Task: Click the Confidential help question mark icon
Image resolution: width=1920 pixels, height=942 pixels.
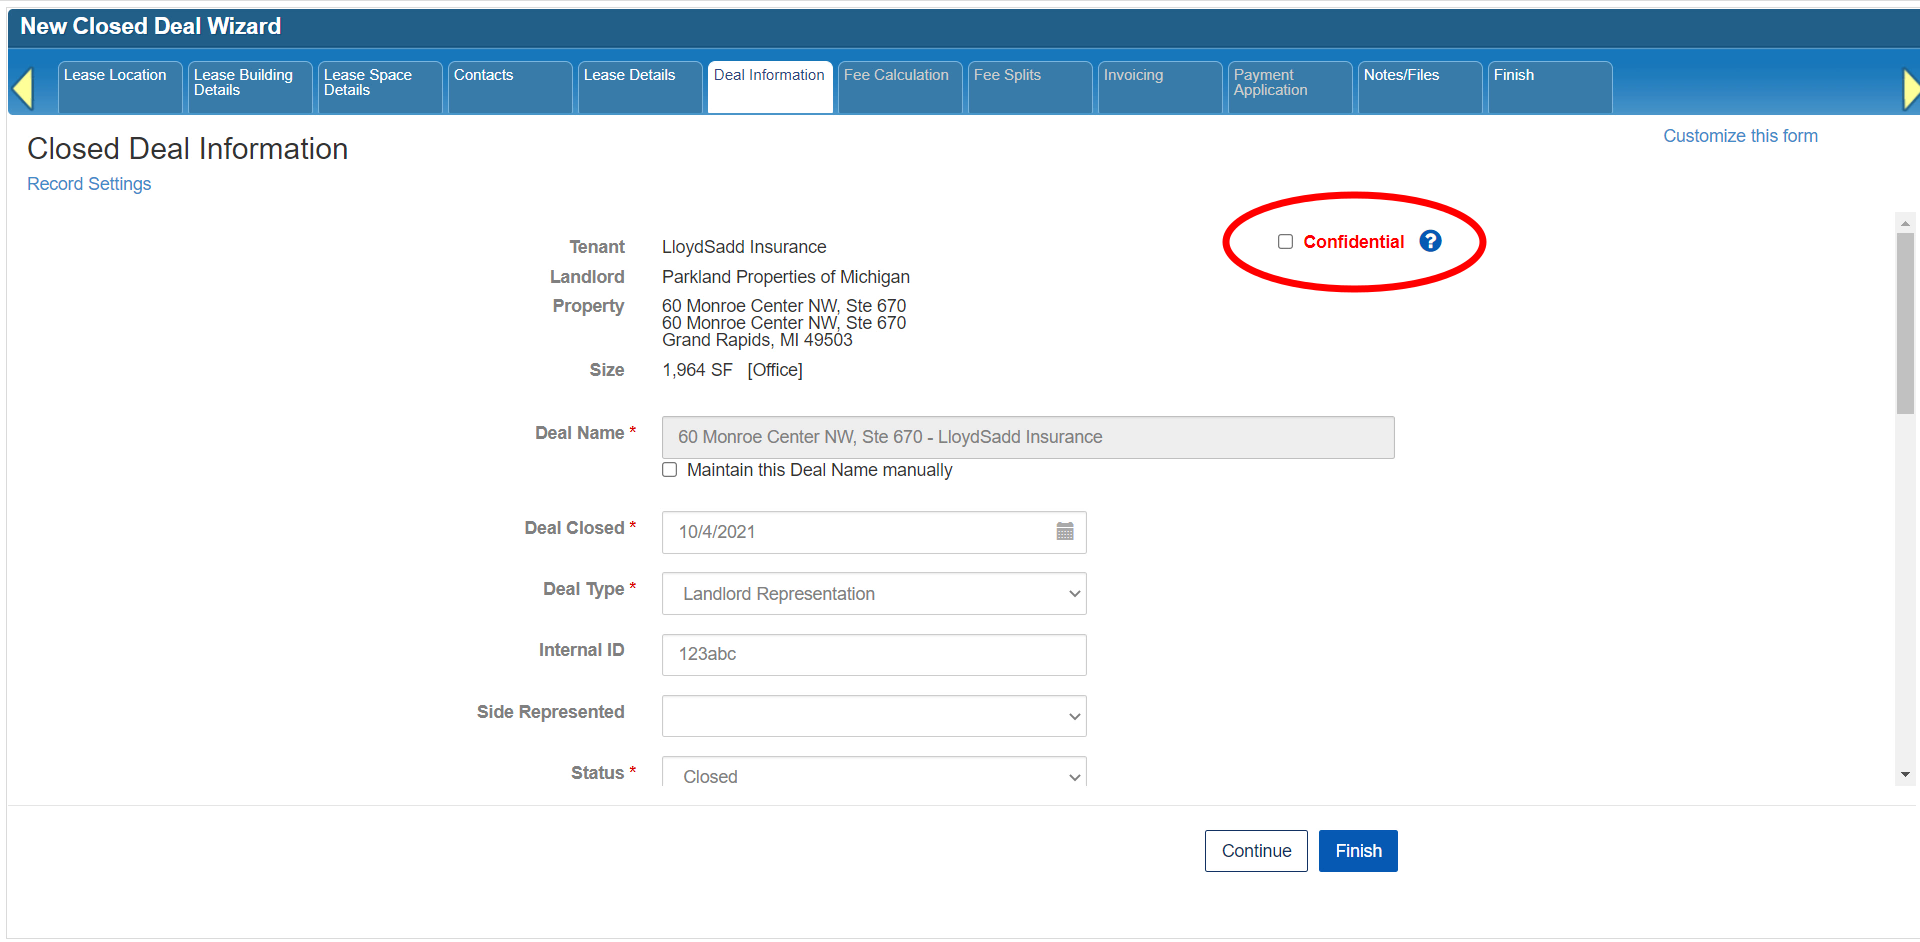Action: [x=1430, y=241]
